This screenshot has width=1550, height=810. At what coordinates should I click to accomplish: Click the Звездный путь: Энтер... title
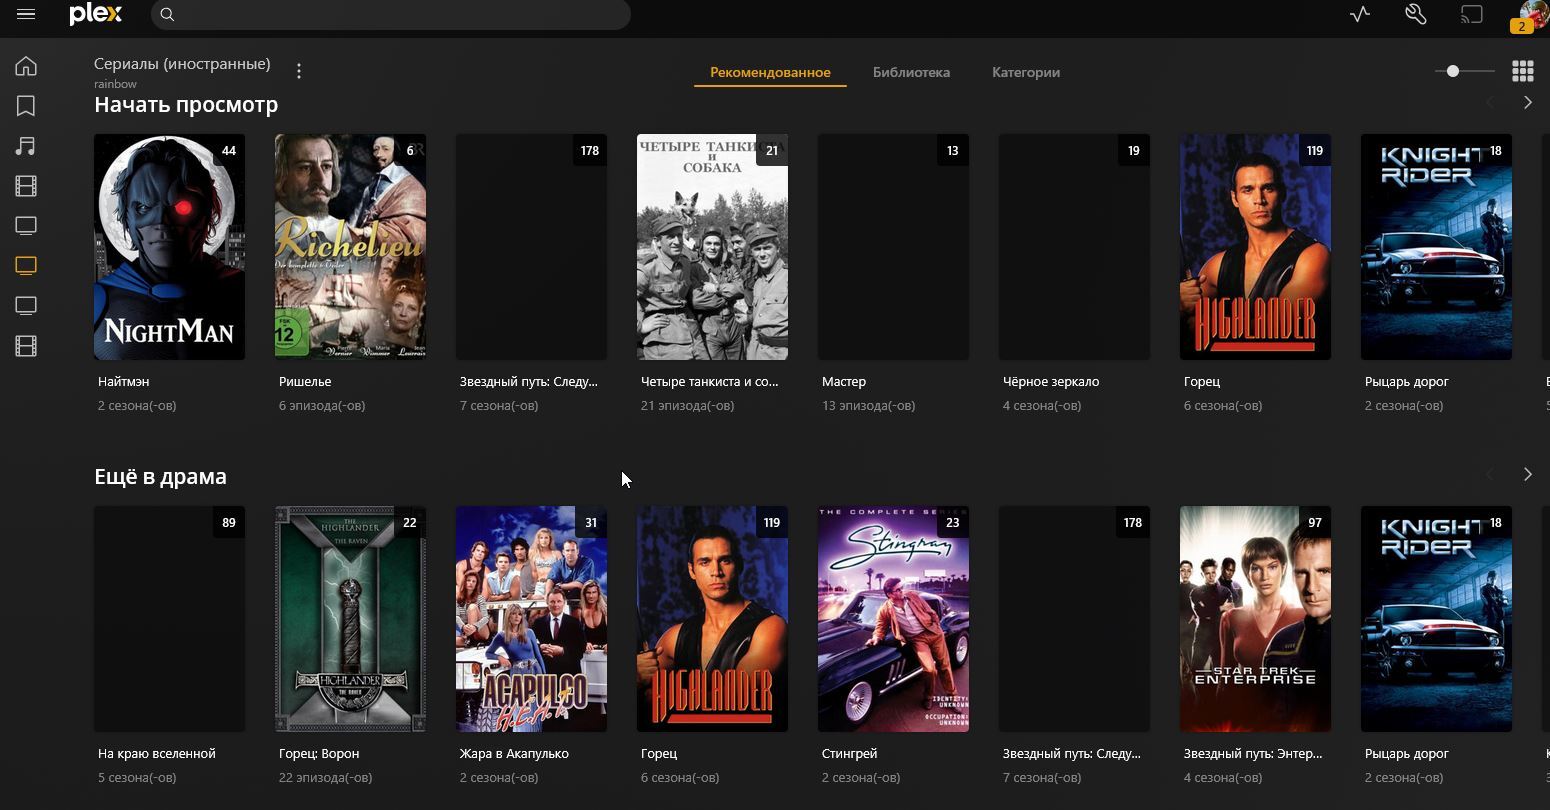(1252, 754)
